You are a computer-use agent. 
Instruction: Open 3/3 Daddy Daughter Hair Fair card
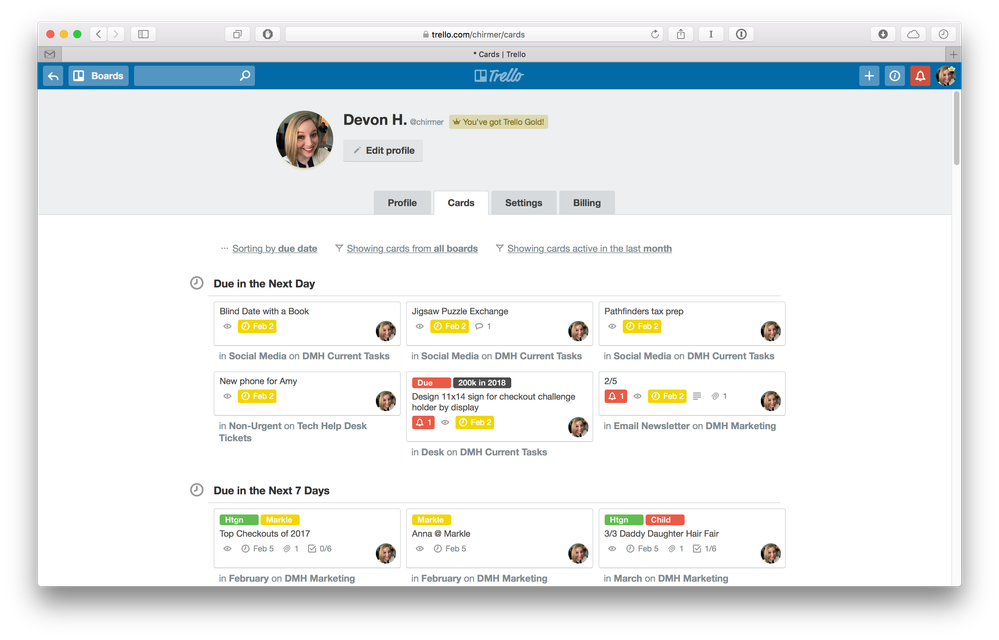691,538
